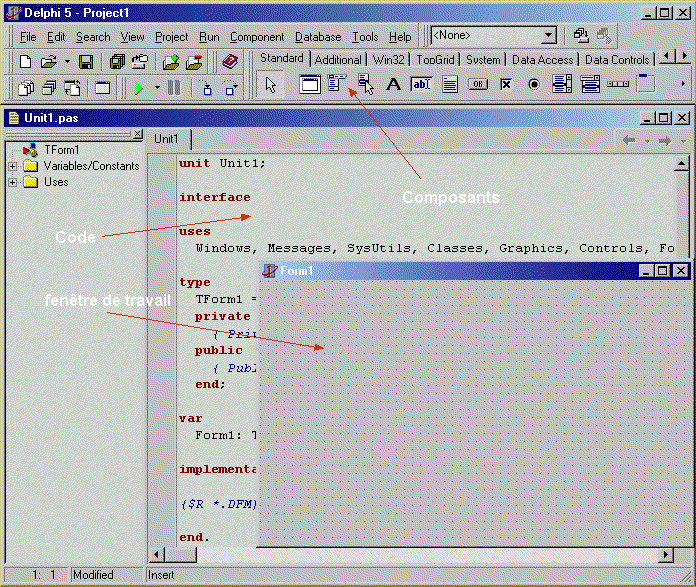696x587 pixels.
Task: Open the Project menu
Action: (171, 37)
